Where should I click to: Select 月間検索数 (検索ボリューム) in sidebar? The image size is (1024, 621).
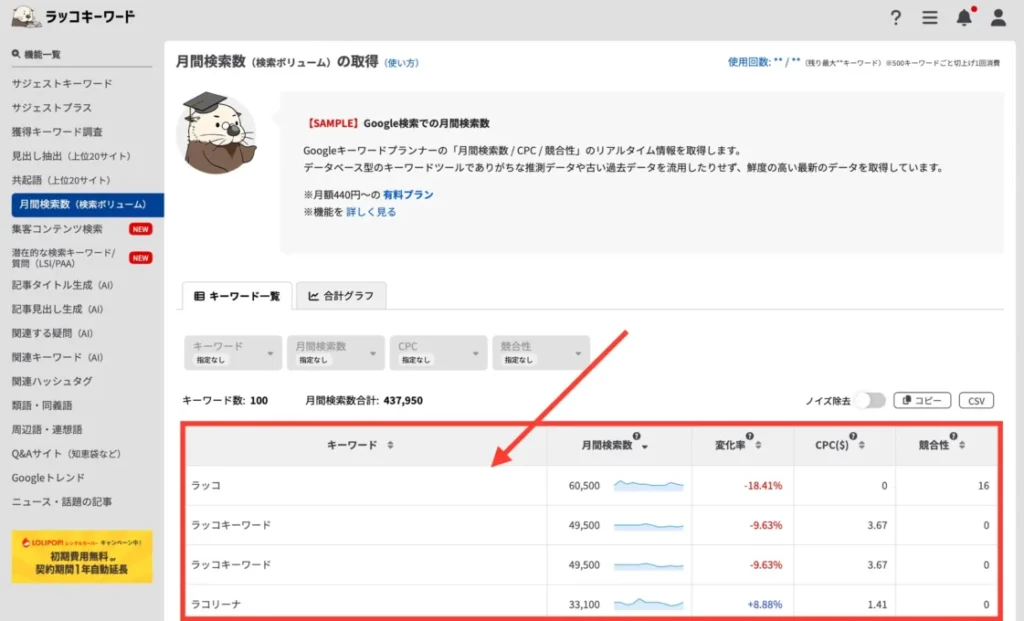pos(88,204)
